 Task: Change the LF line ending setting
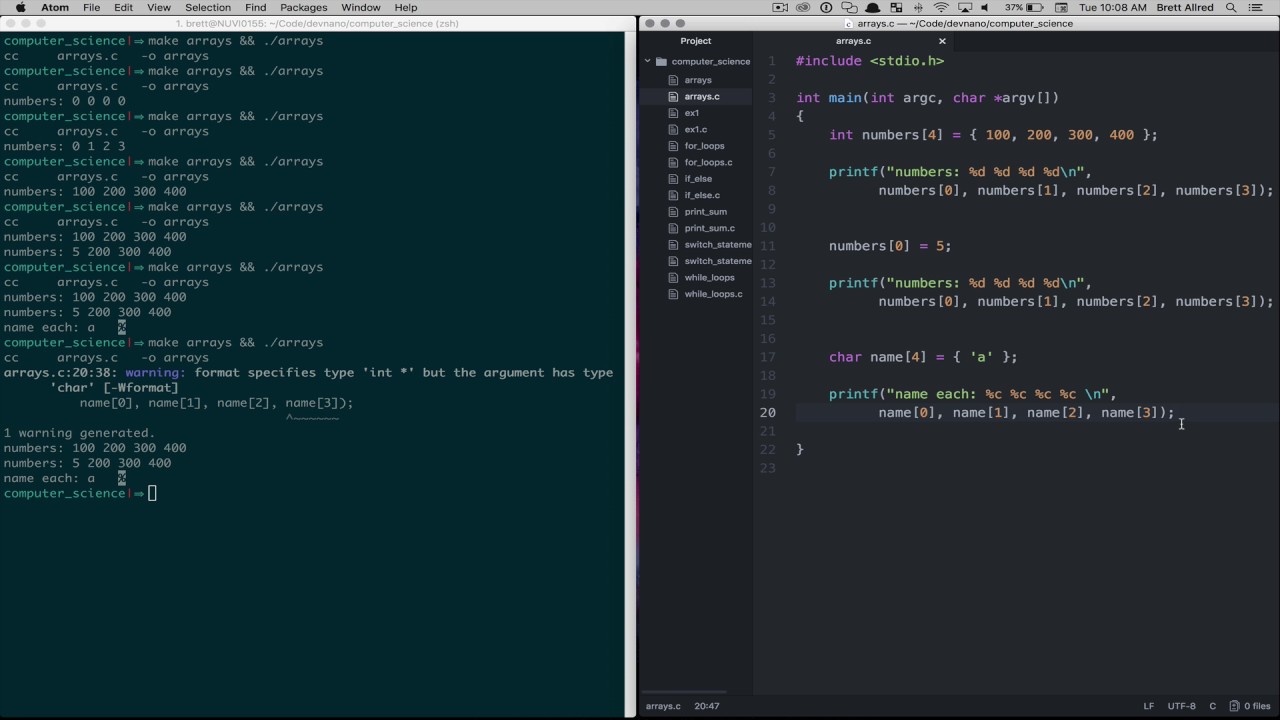coord(1149,706)
